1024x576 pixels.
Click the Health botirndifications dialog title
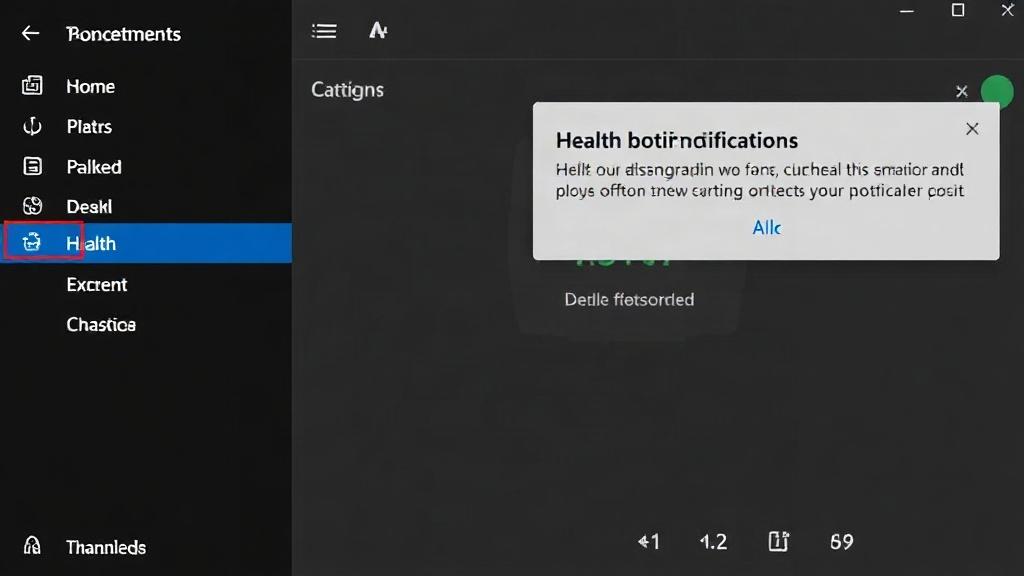(677, 140)
